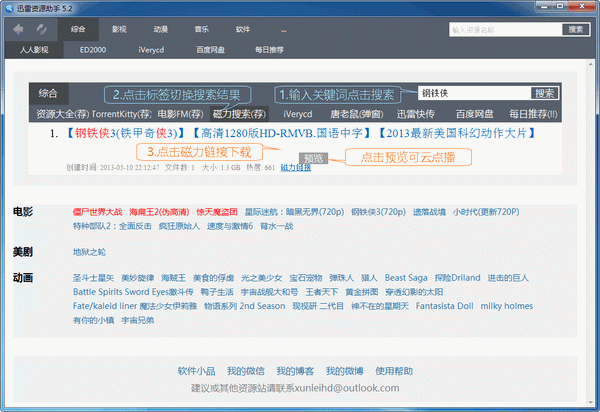The width and height of the screenshot is (600, 412).
Task: Open the Fantasista Doll link
Action: tap(445, 306)
